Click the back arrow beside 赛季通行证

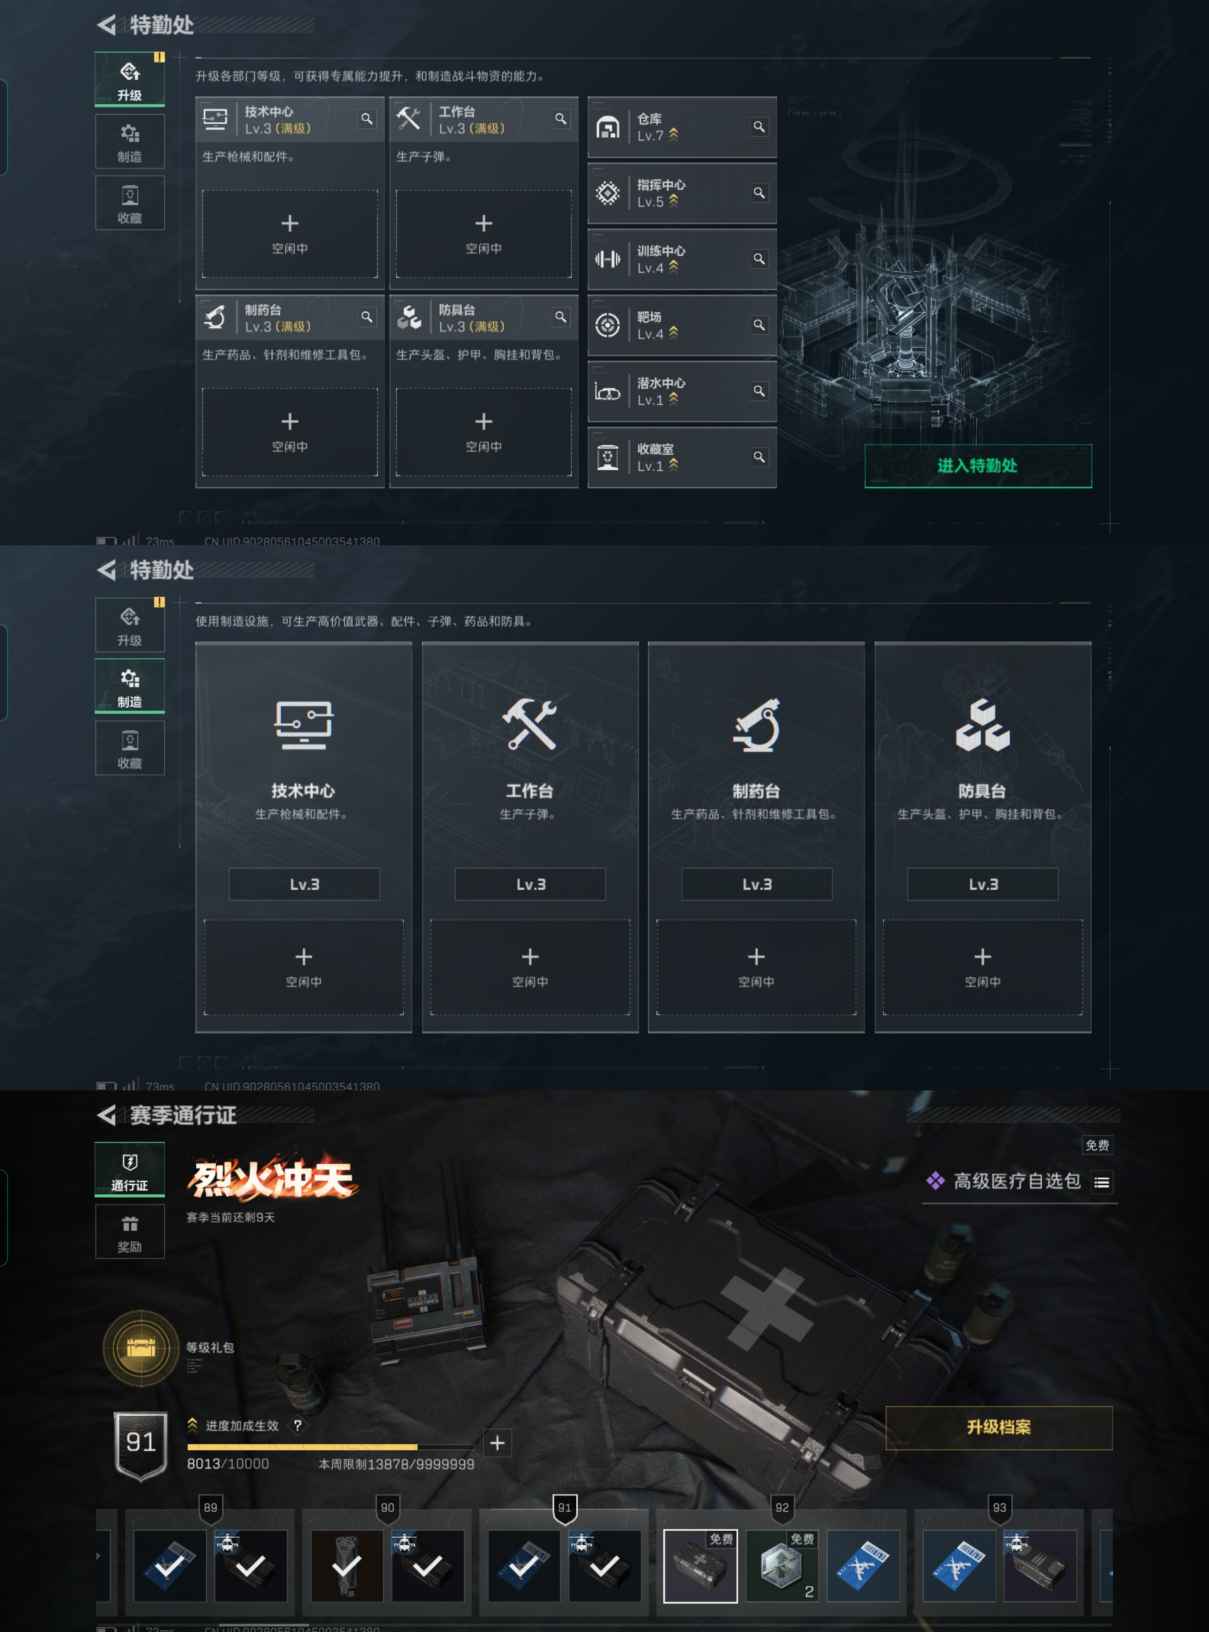[106, 1115]
